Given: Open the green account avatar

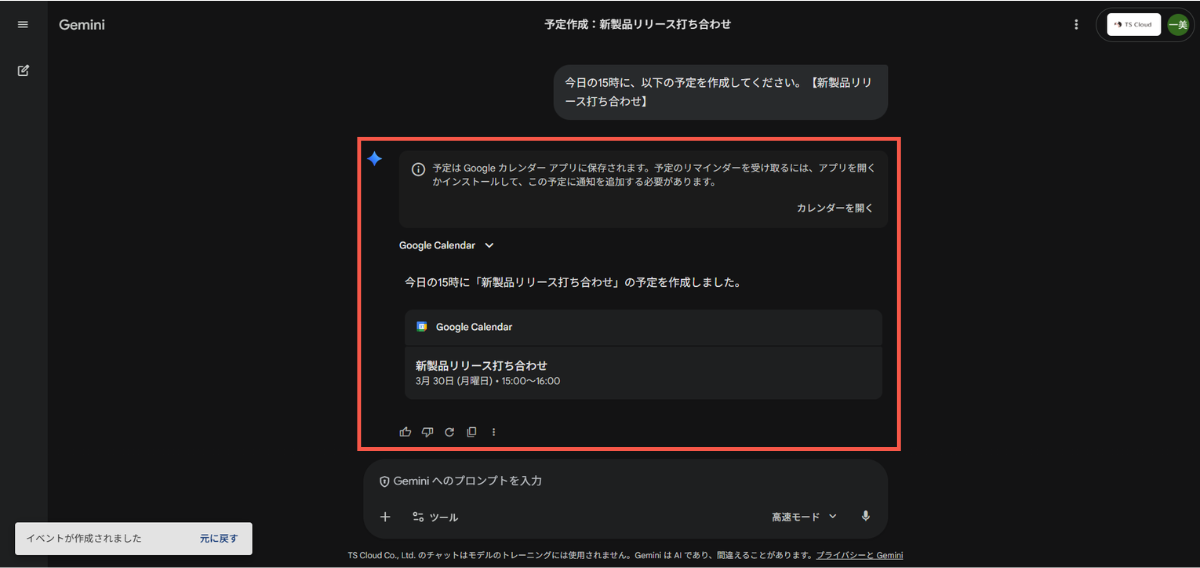Looking at the screenshot, I should (1178, 25).
